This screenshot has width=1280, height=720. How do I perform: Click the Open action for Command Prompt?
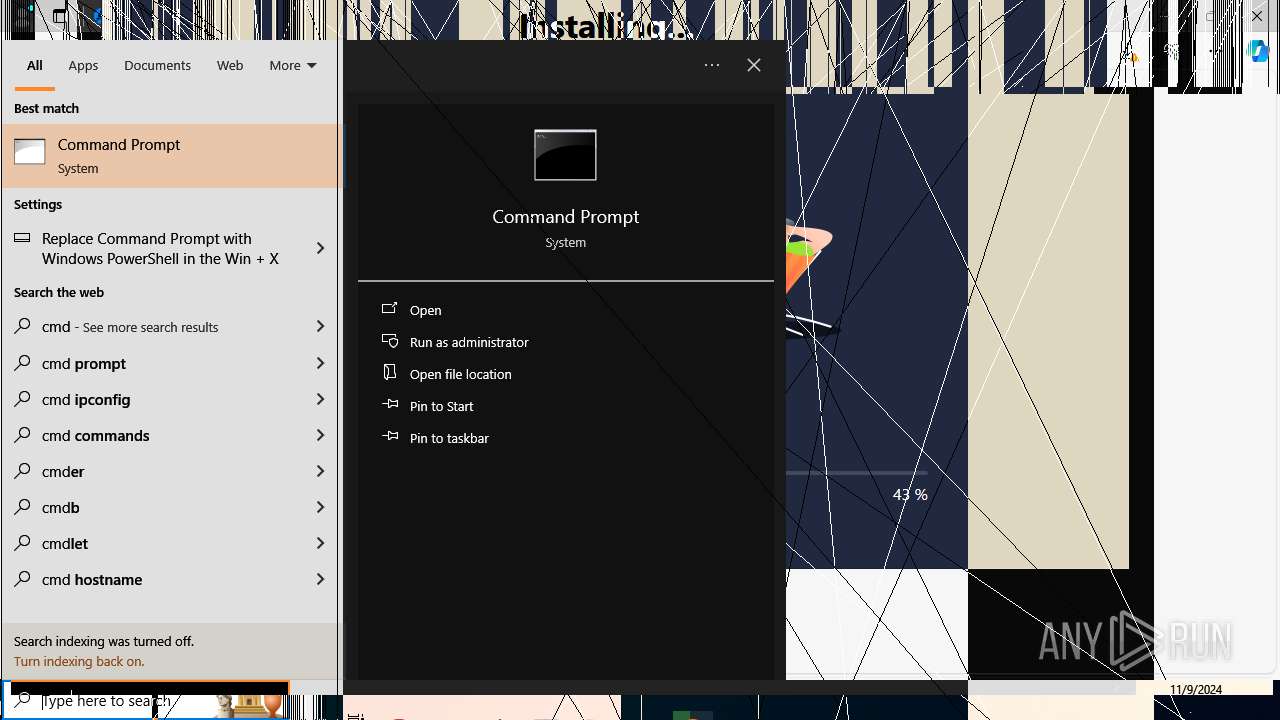426,310
